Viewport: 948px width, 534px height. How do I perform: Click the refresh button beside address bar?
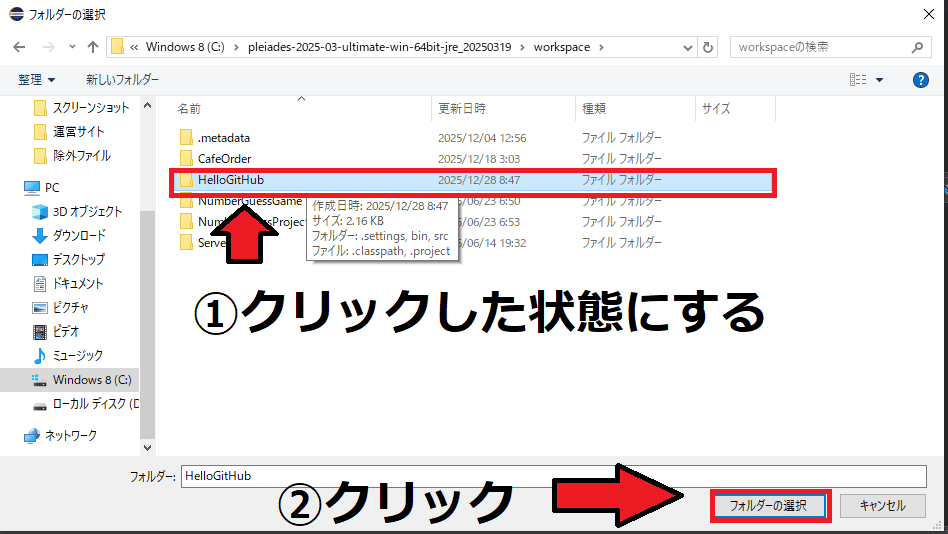(x=708, y=47)
